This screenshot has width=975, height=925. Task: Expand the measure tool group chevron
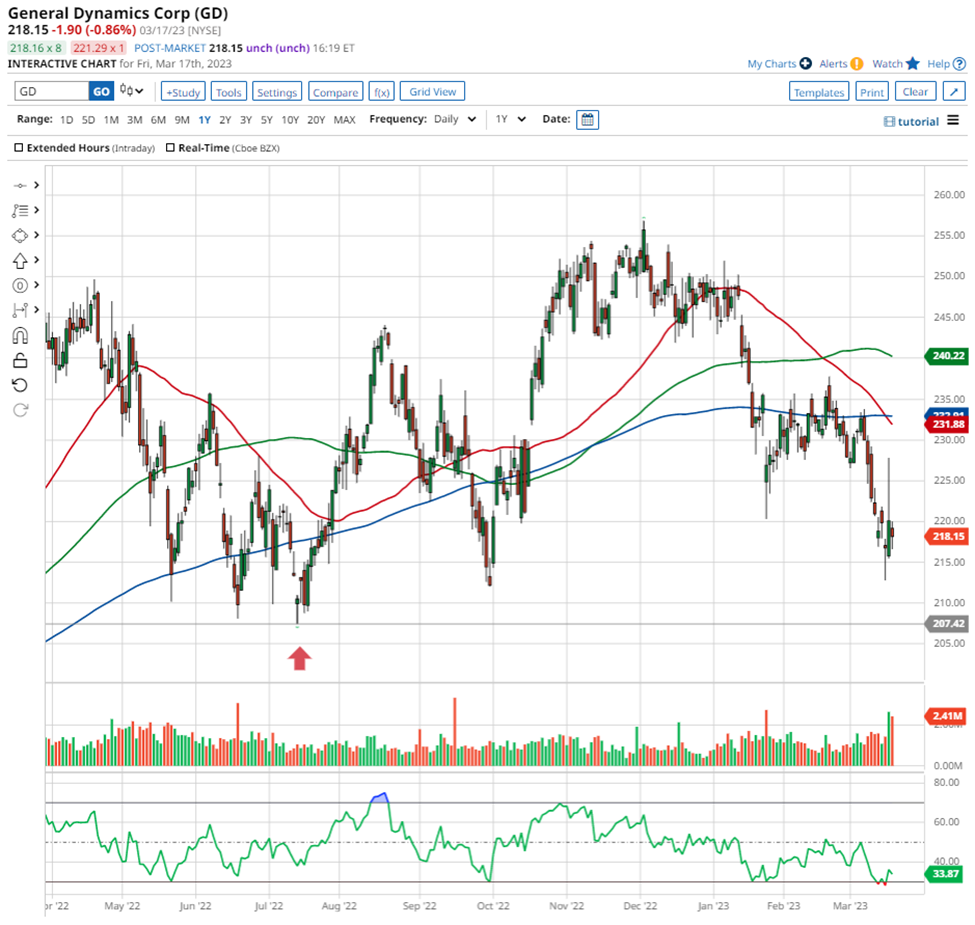37,310
